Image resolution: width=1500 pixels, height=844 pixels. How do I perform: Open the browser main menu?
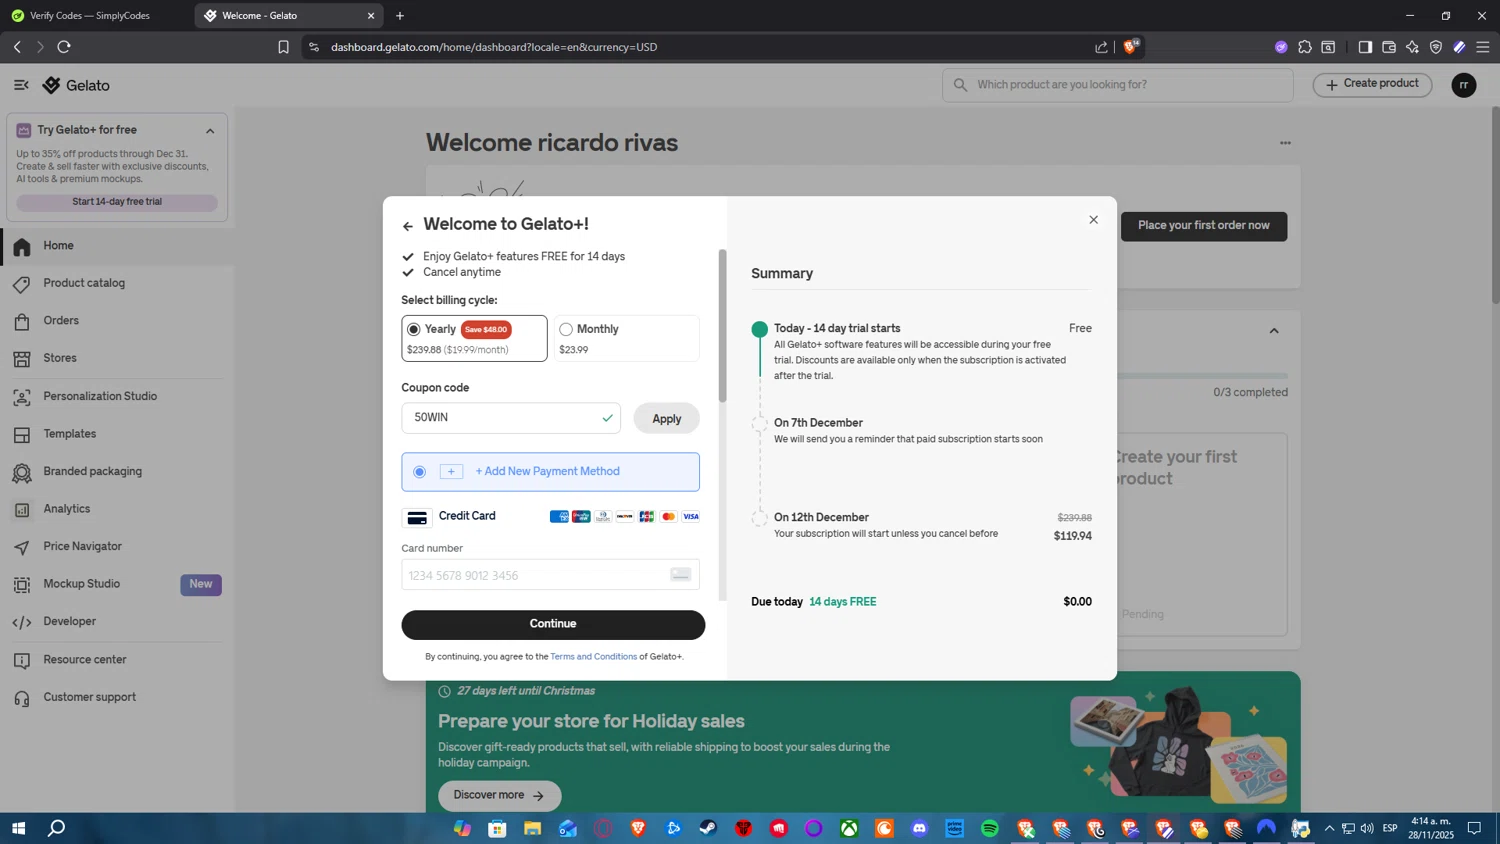tap(1483, 47)
